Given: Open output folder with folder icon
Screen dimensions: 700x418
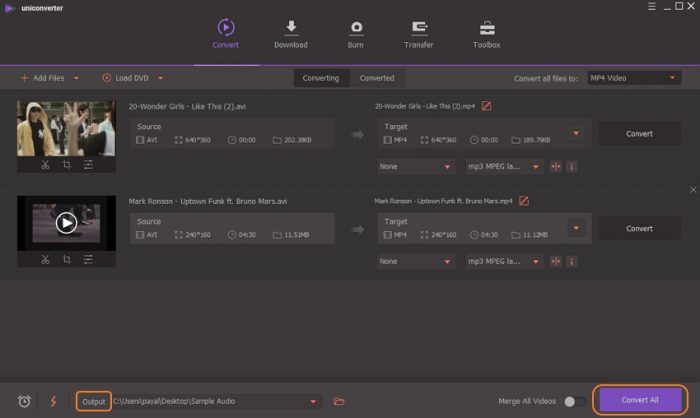Looking at the screenshot, I should pyautogui.click(x=339, y=401).
